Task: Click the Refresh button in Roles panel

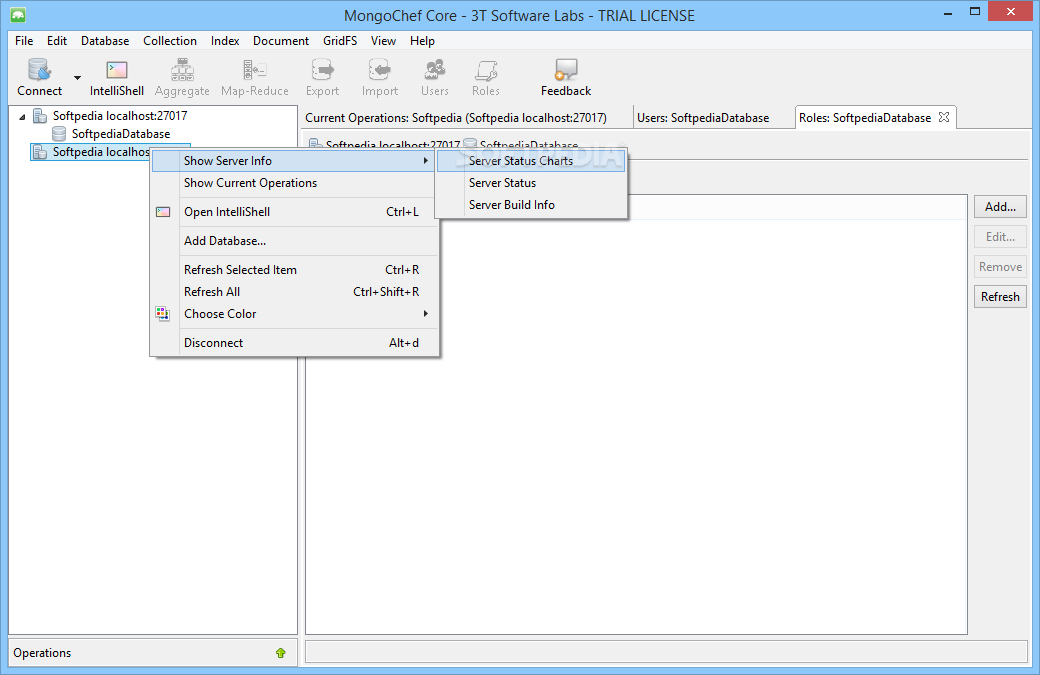Action: tap(1000, 296)
